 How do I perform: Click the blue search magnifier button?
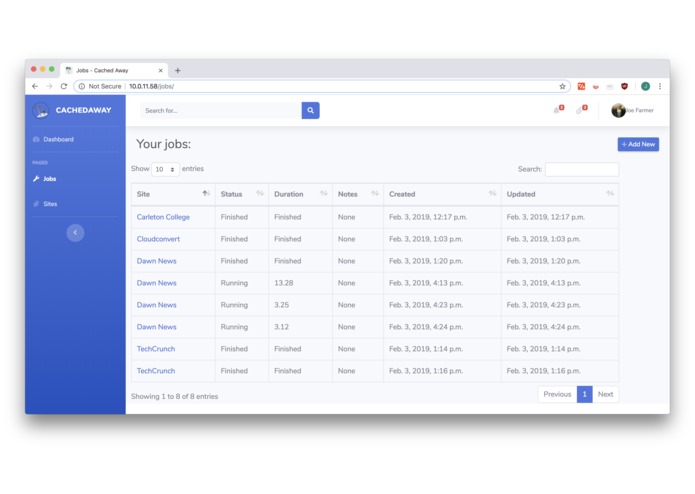pos(310,110)
